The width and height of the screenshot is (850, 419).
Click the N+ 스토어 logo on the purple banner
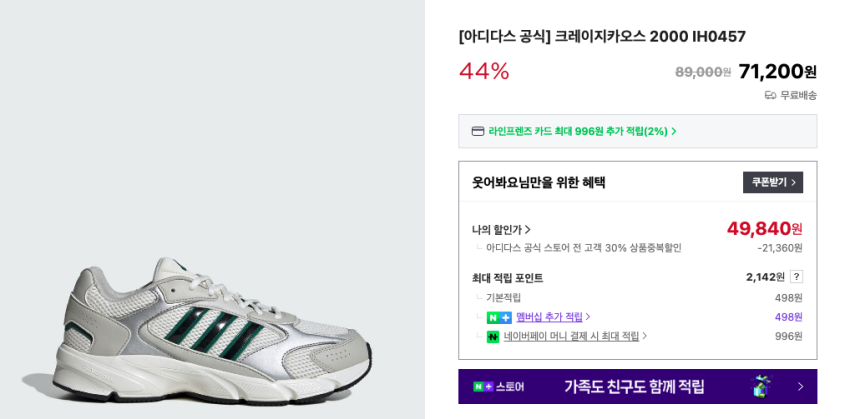pyautogui.click(x=498, y=386)
